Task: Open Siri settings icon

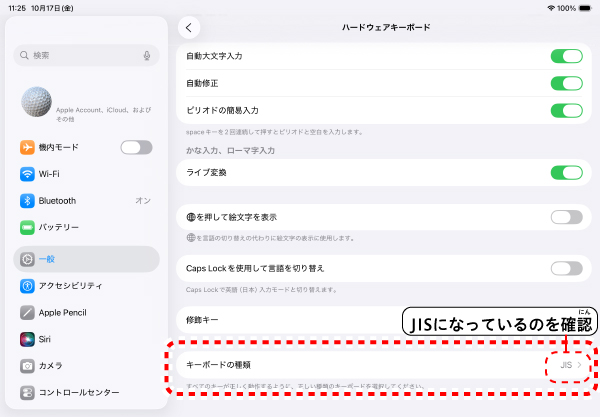Action: coord(27,339)
